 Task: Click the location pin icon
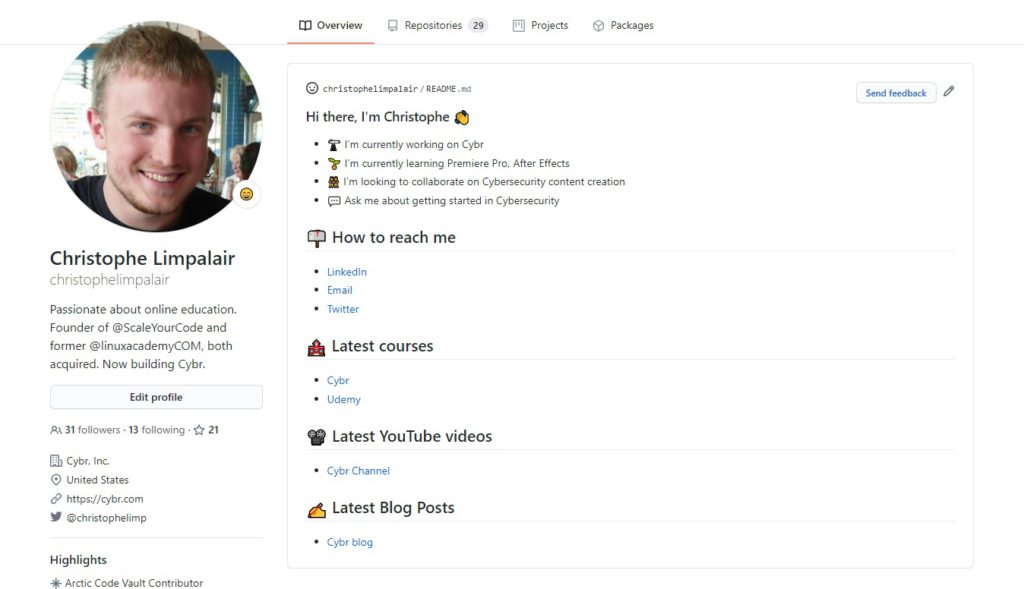(56, 479)
